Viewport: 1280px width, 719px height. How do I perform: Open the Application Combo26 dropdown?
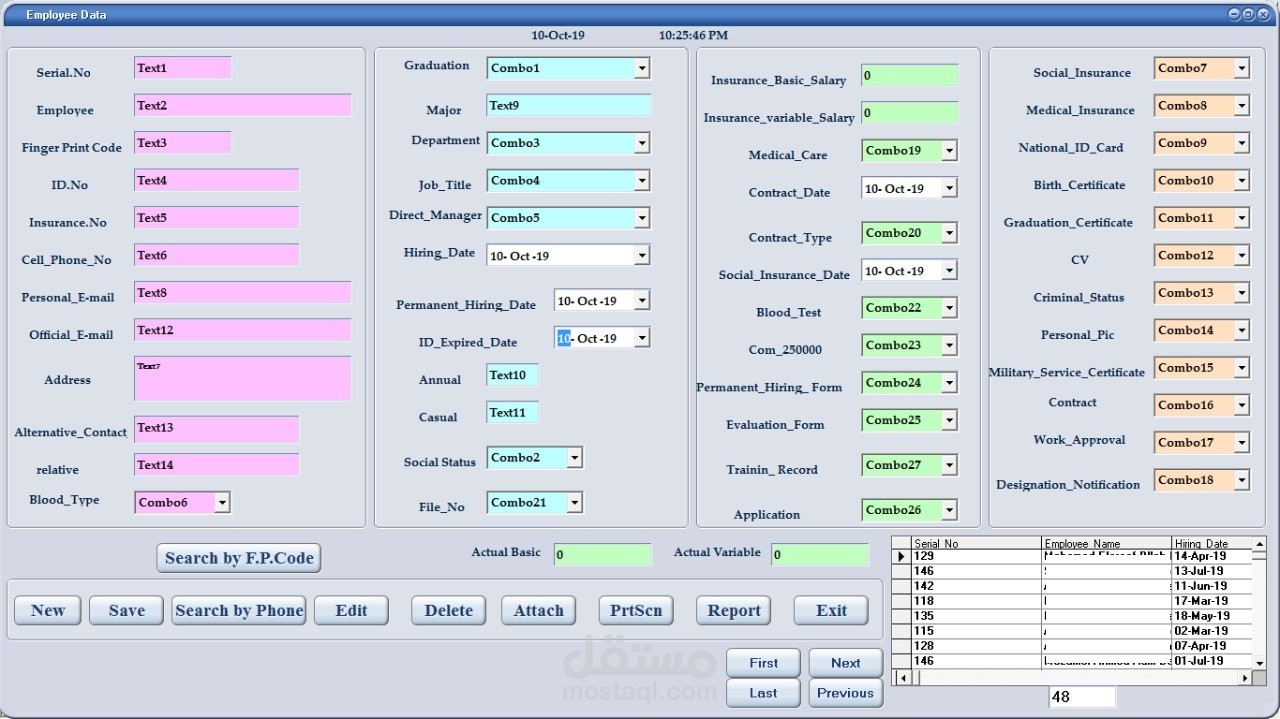tap(949, 510)
